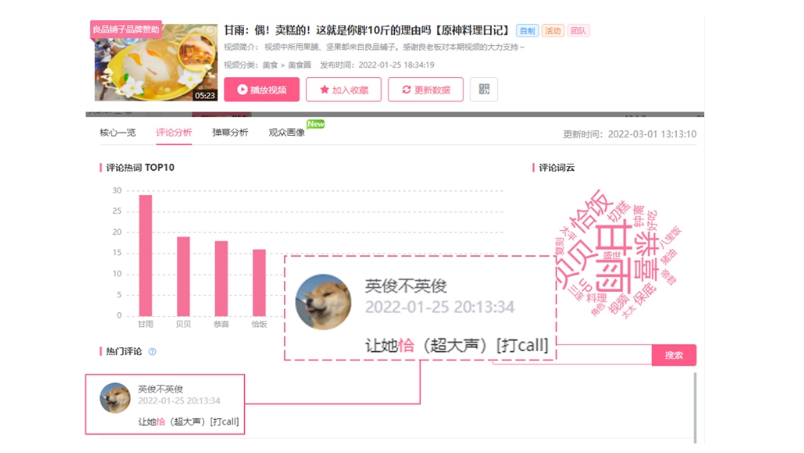Click the QR code icon button
This screenshot has height=453, width=804.
484,89
